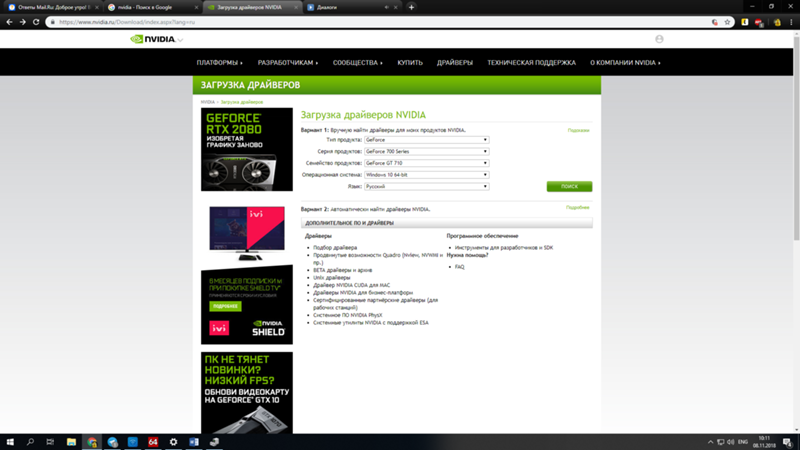Open Settings gear on the taskbar
The height and width of the screenshot is (450, 800).
(173, 442)
